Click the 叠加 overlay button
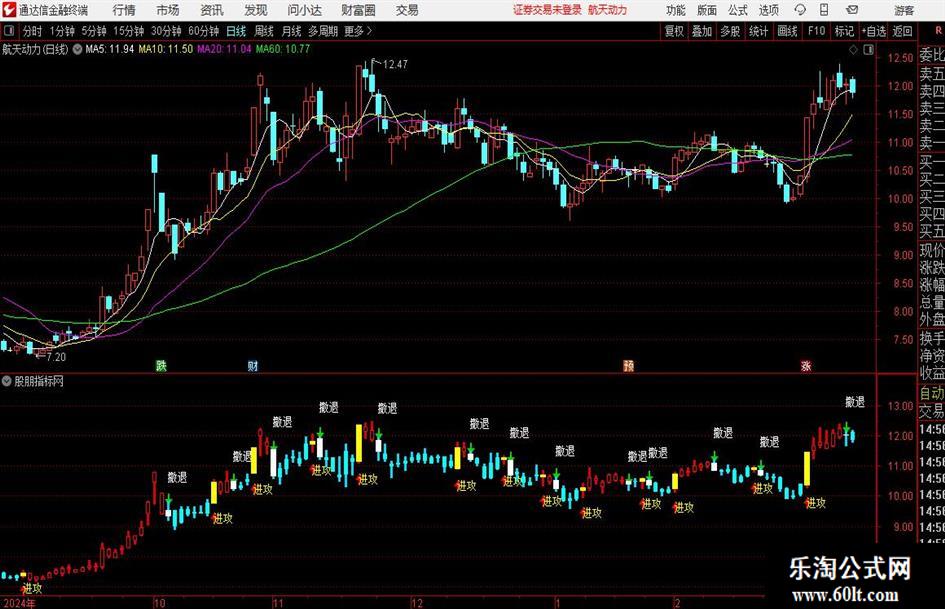Viewport: 945px width, 609px height. (x=702, y=31)
